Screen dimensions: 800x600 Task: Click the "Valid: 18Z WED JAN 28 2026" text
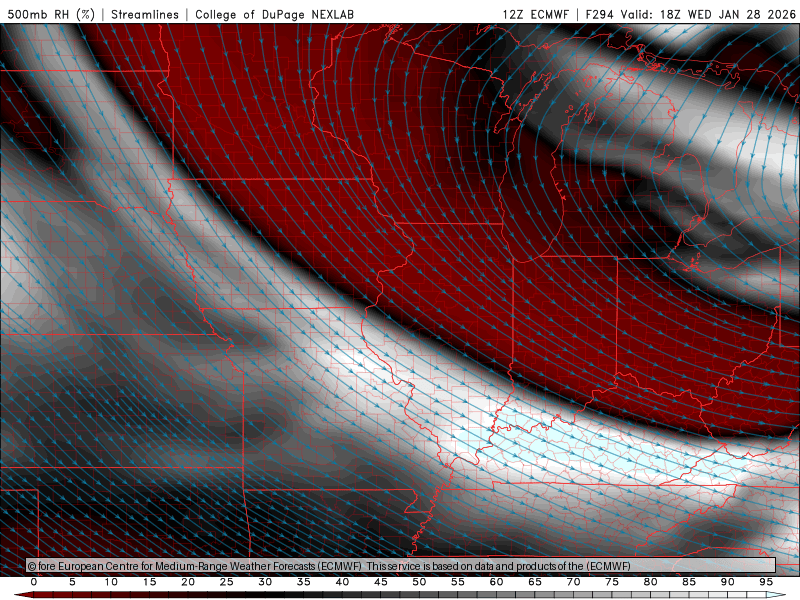(x=708, y=14)
